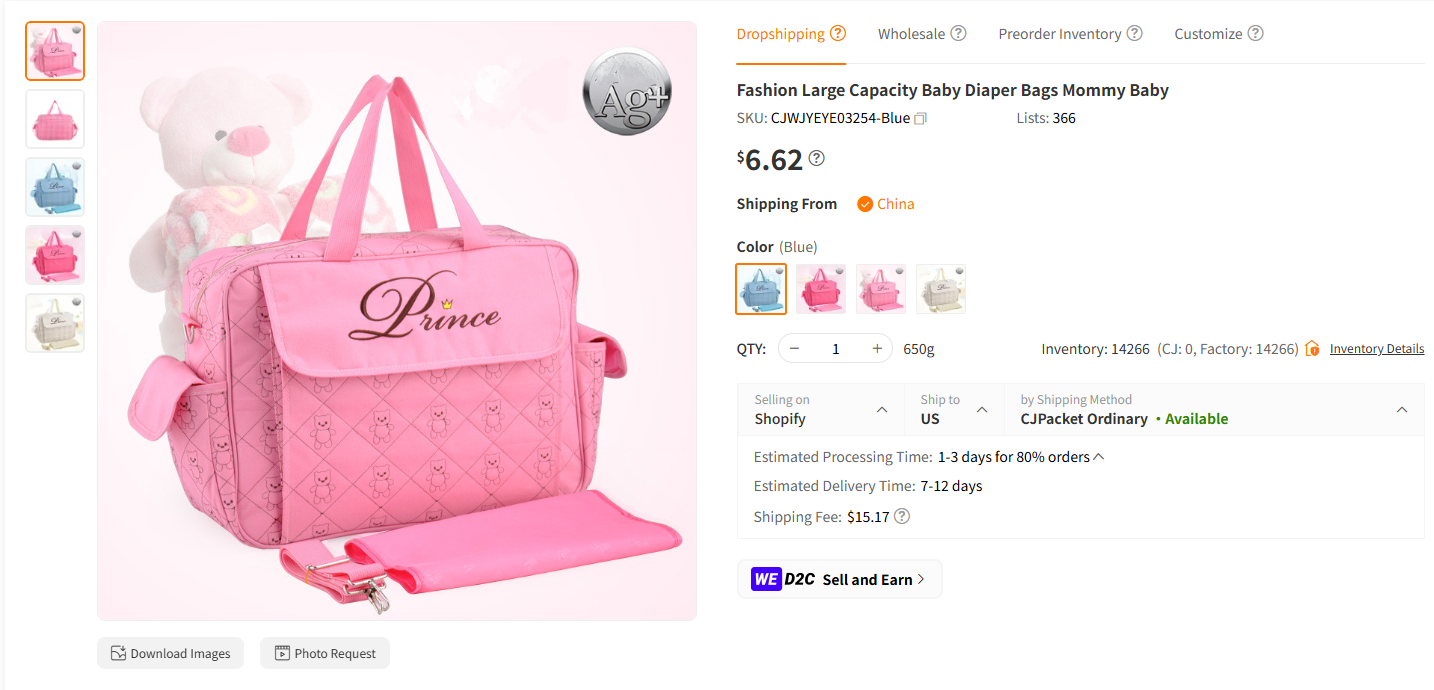1434x690 pixels.
Task: Click the Wholesale question mark icon
Action: click(961, 33)
